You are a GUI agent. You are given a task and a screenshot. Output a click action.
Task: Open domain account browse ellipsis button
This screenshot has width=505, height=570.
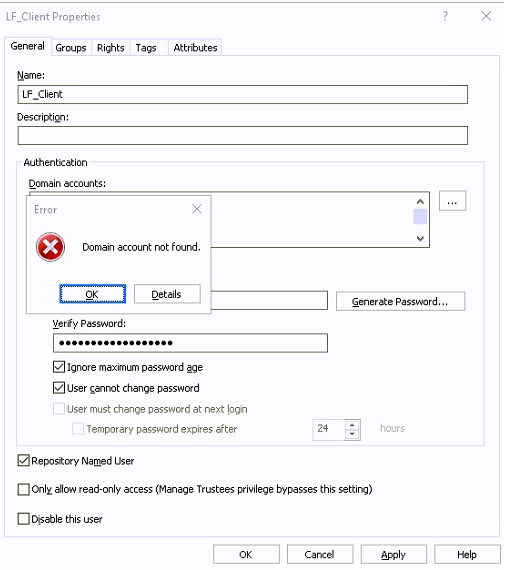pyautogui.click(x=452, y=201)
